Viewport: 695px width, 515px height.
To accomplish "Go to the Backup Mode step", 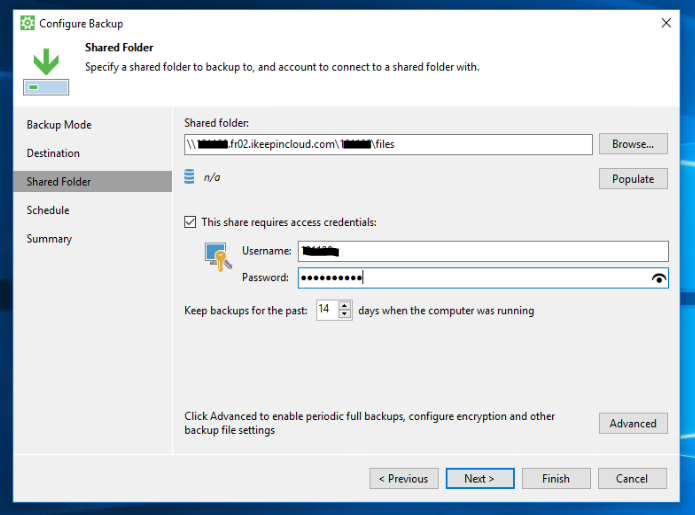I will [x=59, y=125].
